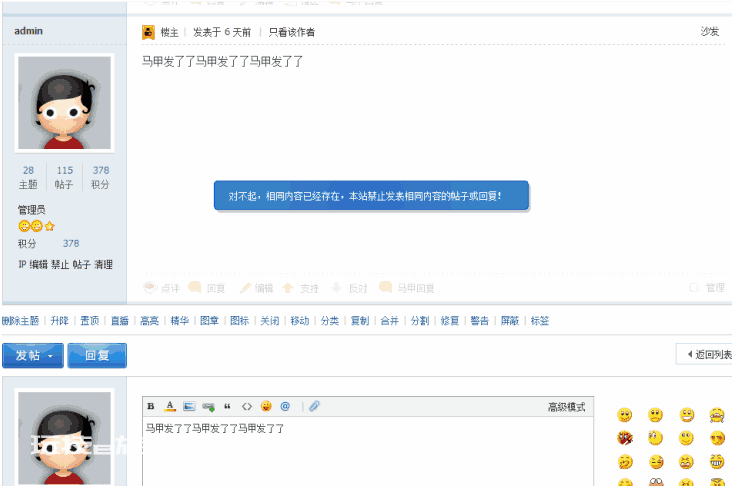Click the insert link icon in editor
This screenshot has width=732, height=486.
tap(208, 407)
